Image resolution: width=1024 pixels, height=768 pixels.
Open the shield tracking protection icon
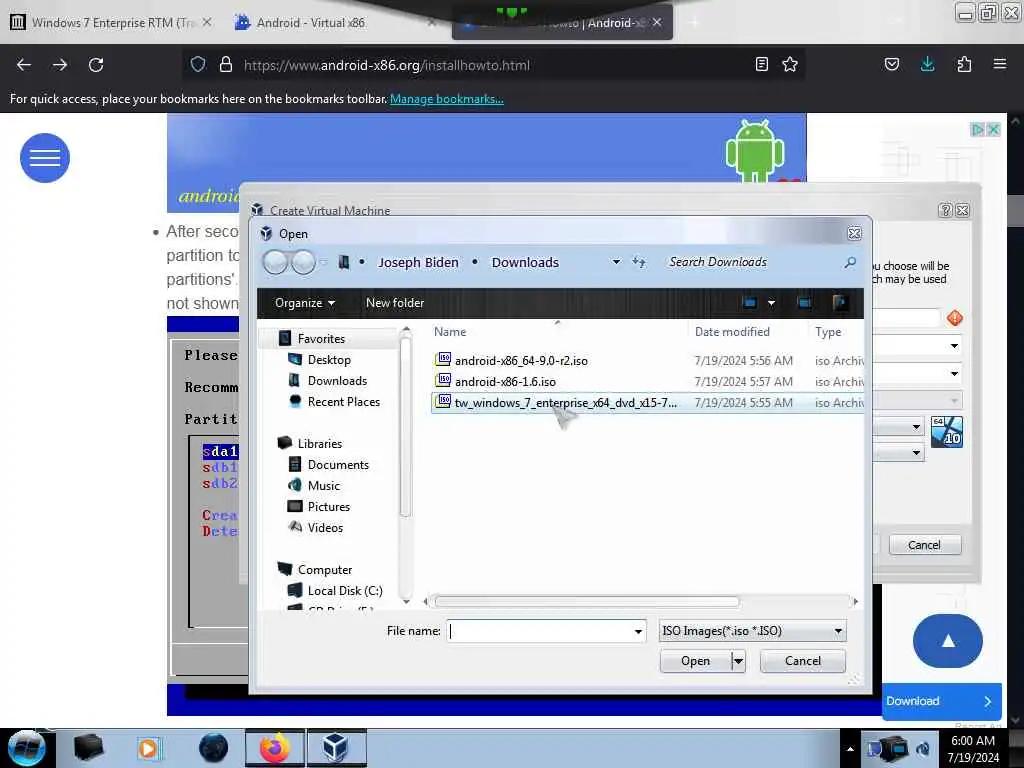coord(198,65)
